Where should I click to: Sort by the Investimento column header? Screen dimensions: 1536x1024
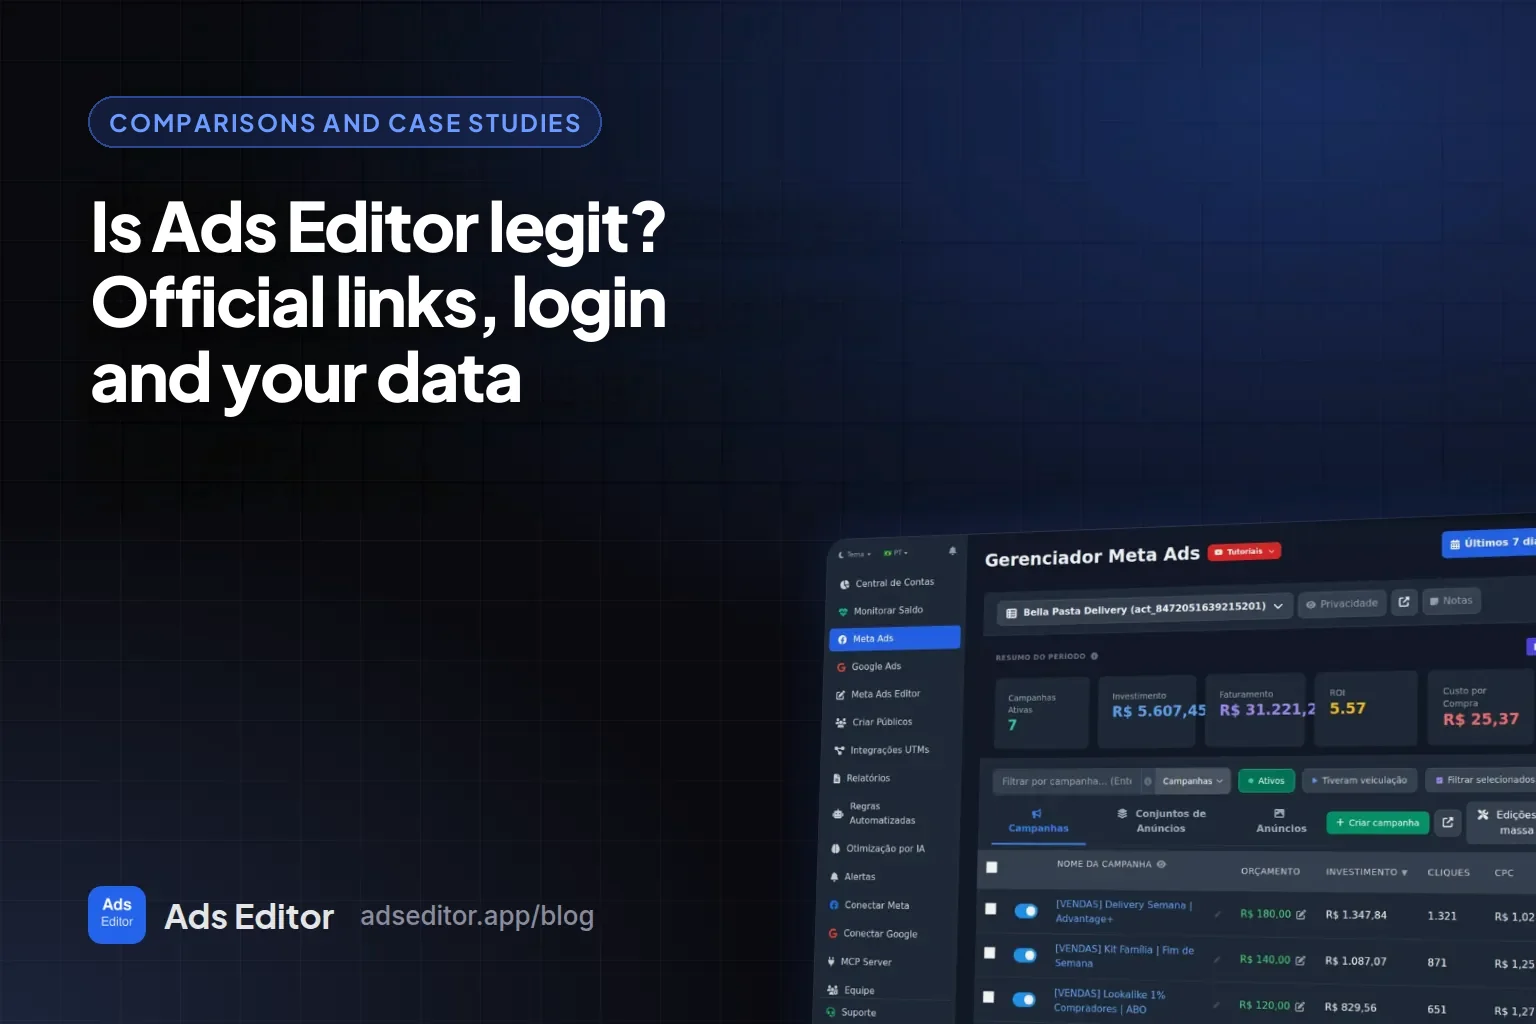(1366, 872)
